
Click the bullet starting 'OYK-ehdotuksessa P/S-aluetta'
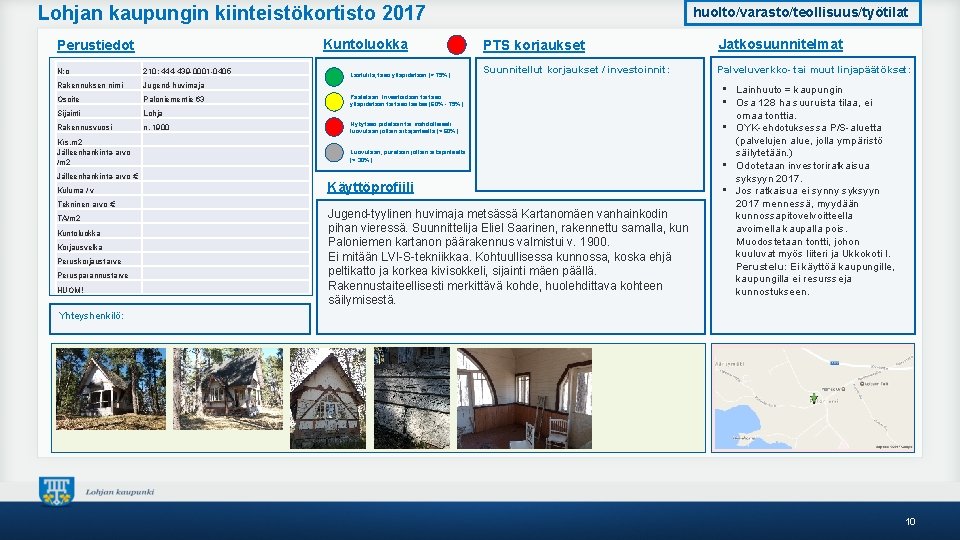point(809,140)
